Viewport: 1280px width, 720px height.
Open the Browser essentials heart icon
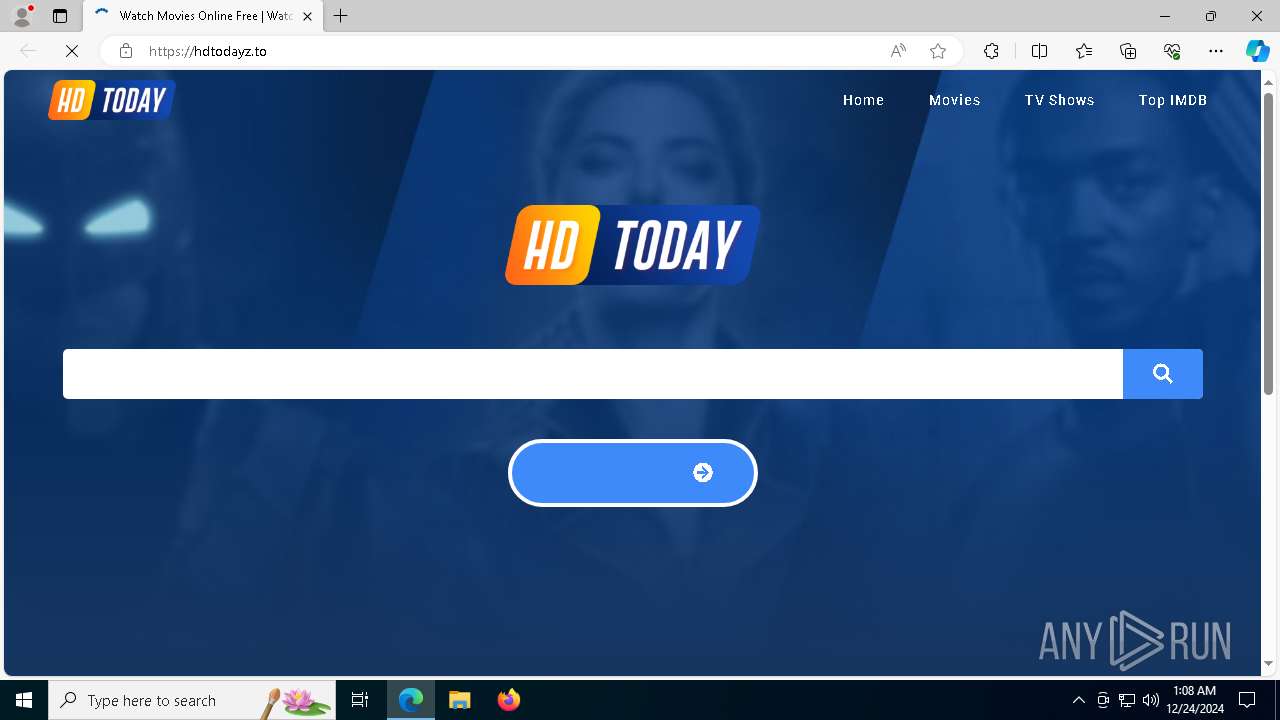(1172, 51)
